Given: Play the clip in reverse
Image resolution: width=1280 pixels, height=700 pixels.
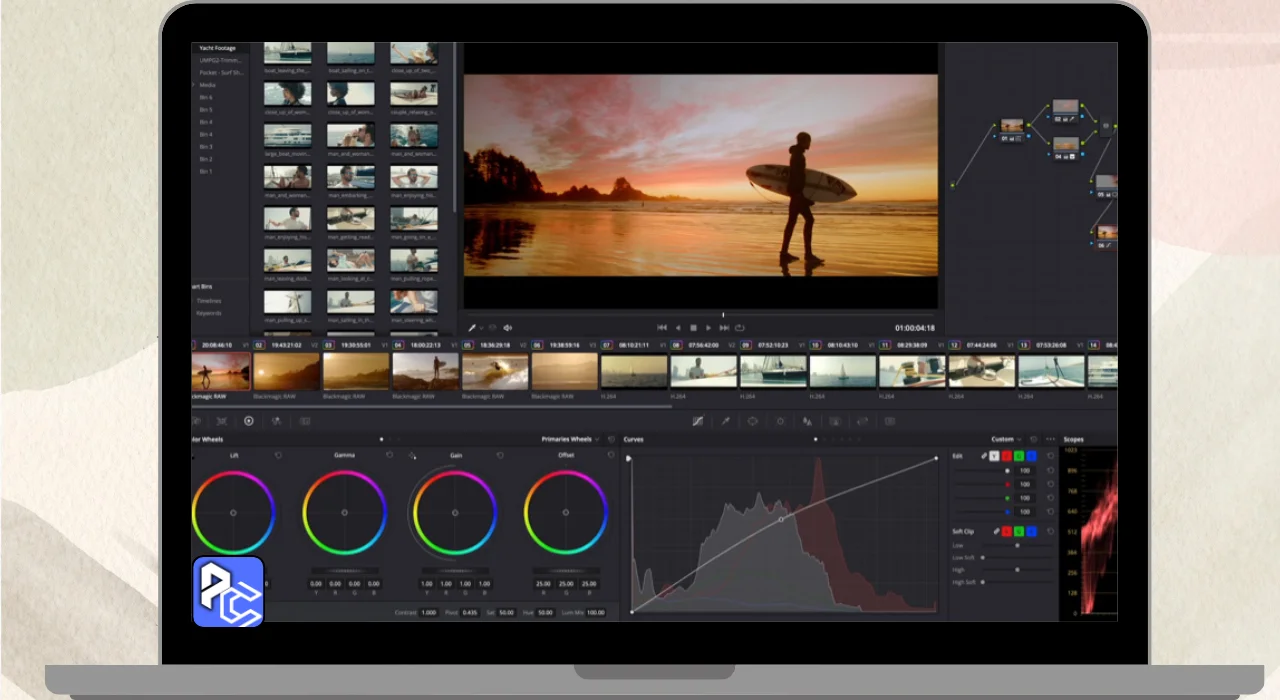Looking at the screenshot, I should 677,327.
